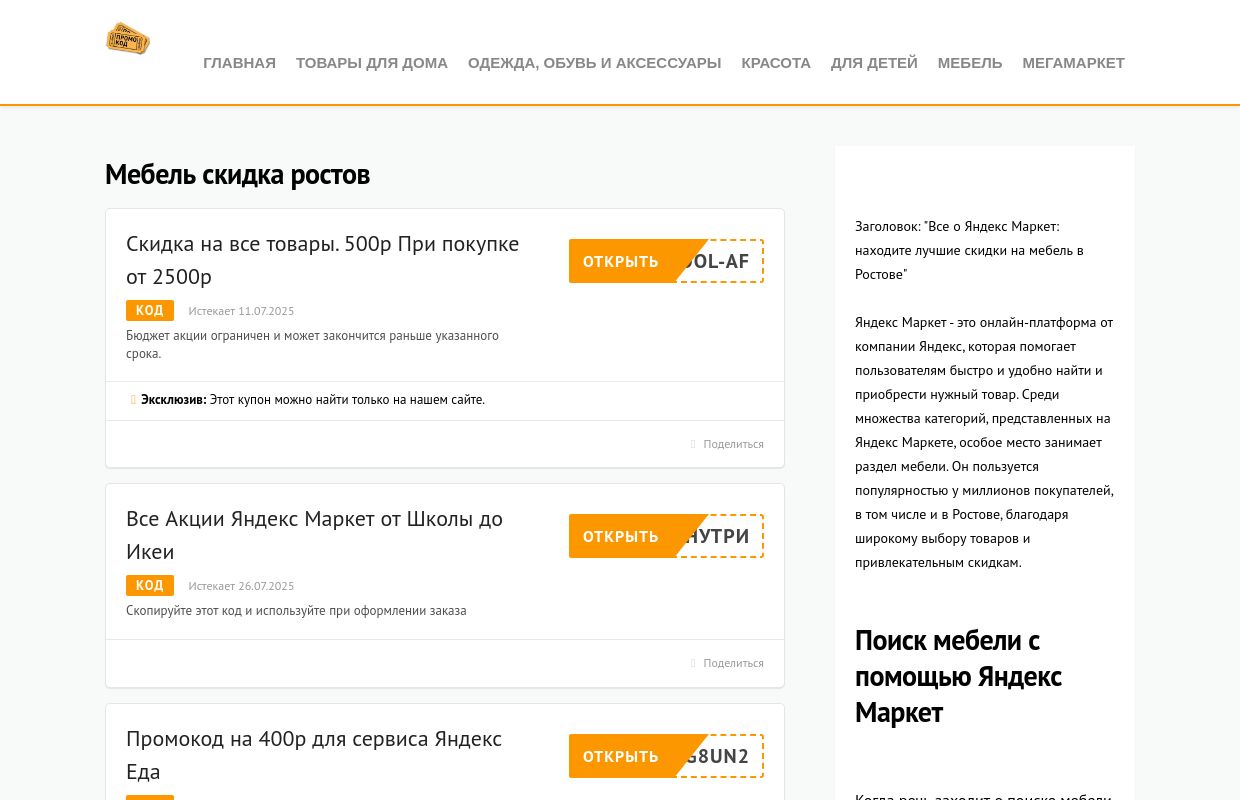Open ОДЕЖДА, ОБУВЬ И АКСЕССУАРЫ category
1240x800 pixels.
594,63
